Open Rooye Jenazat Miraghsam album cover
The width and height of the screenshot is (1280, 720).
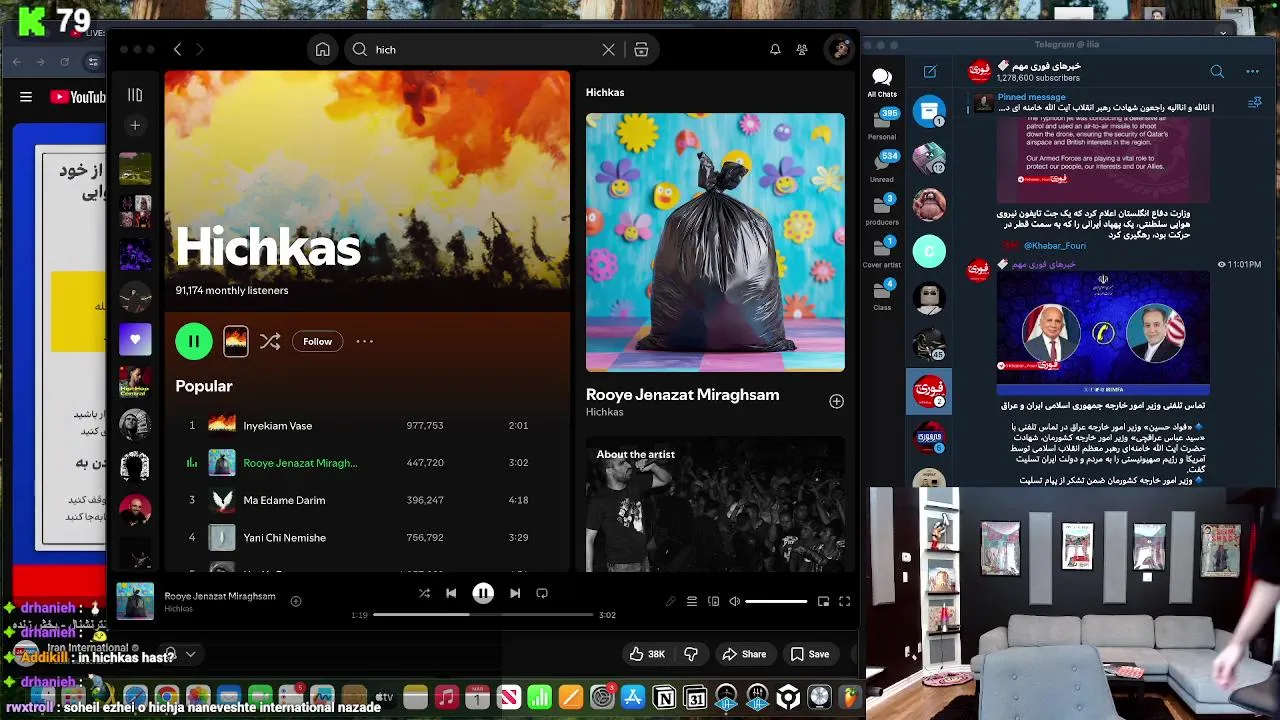tap(715, 242)
